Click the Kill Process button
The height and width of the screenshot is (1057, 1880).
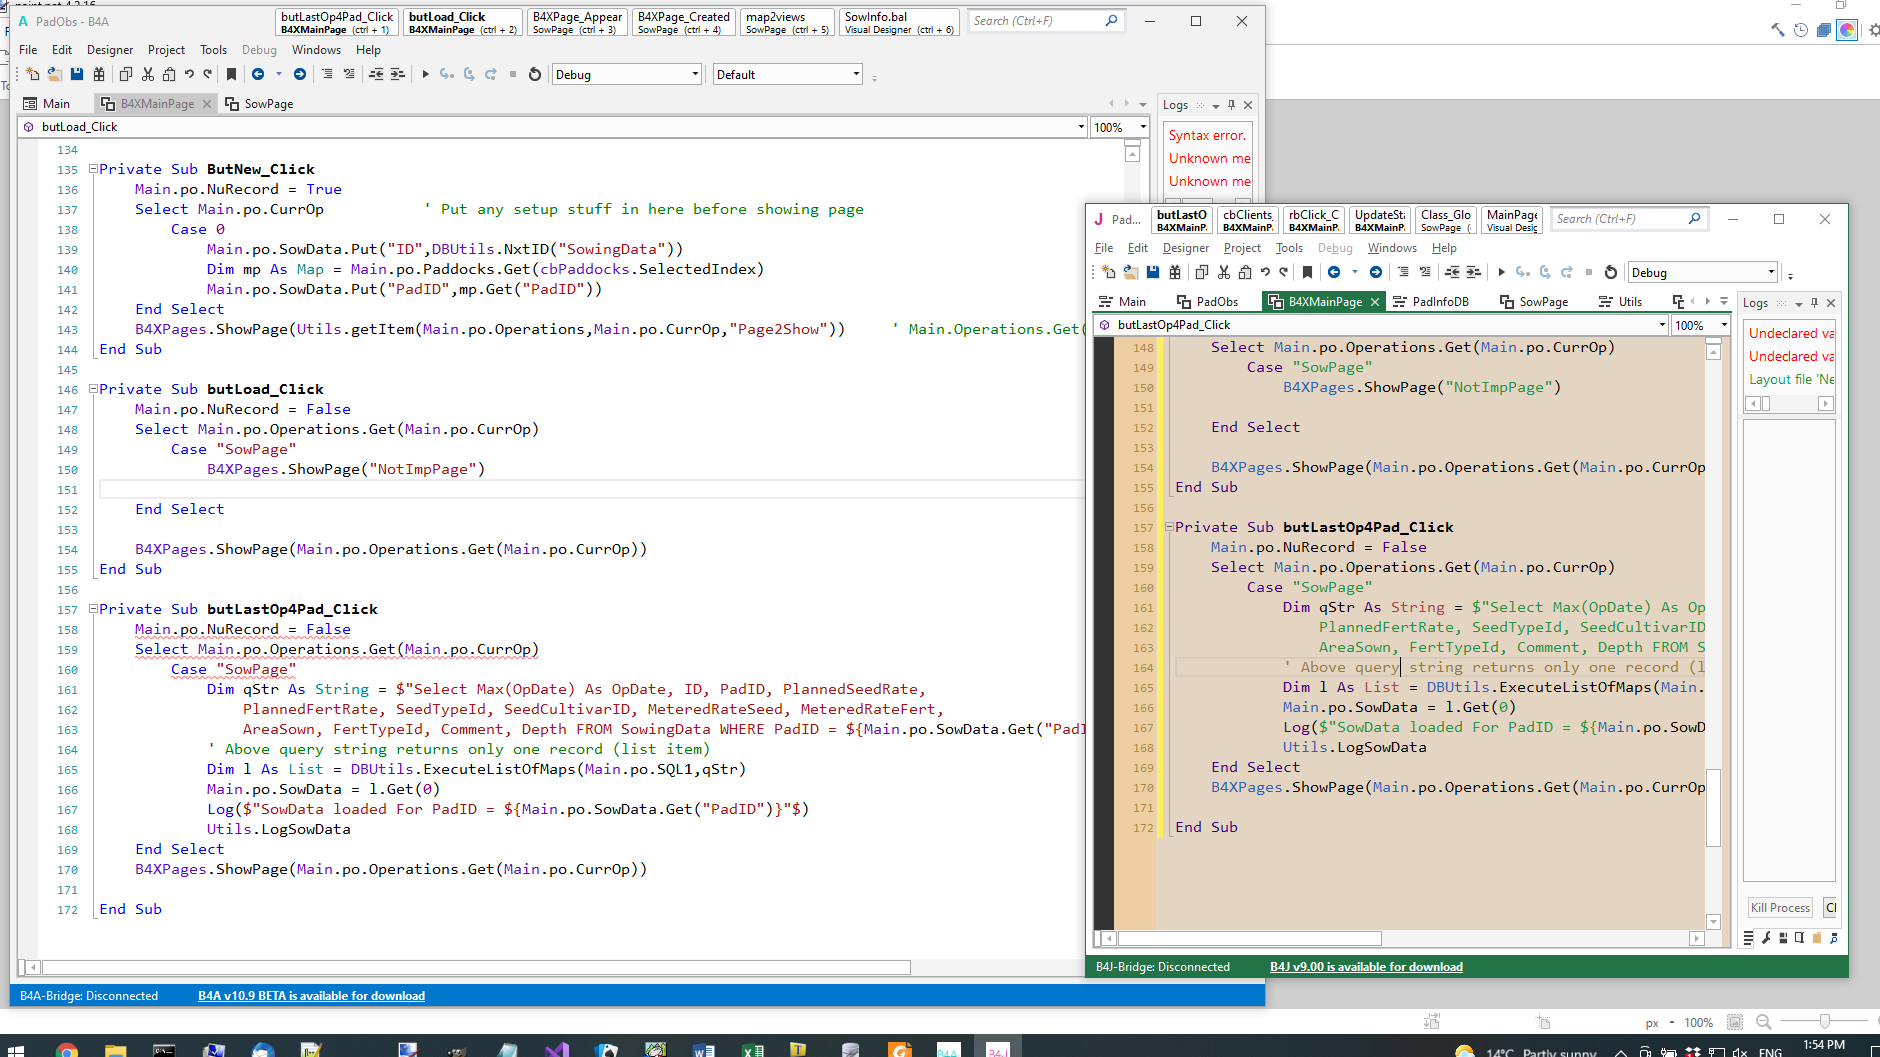click(x=1780, y=908)
